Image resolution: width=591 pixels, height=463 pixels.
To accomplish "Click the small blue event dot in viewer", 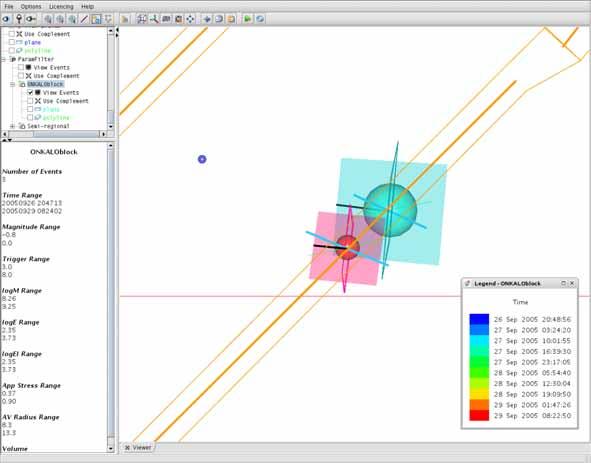I will pos(202,159).
